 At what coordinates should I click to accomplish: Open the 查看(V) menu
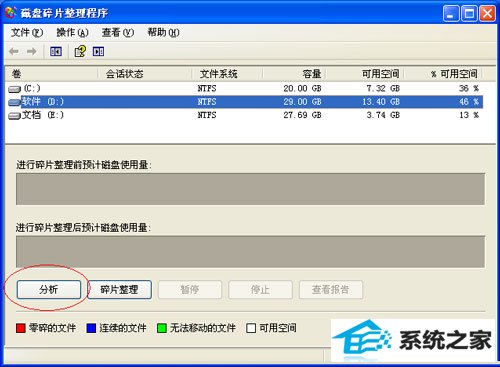(118, 32)
